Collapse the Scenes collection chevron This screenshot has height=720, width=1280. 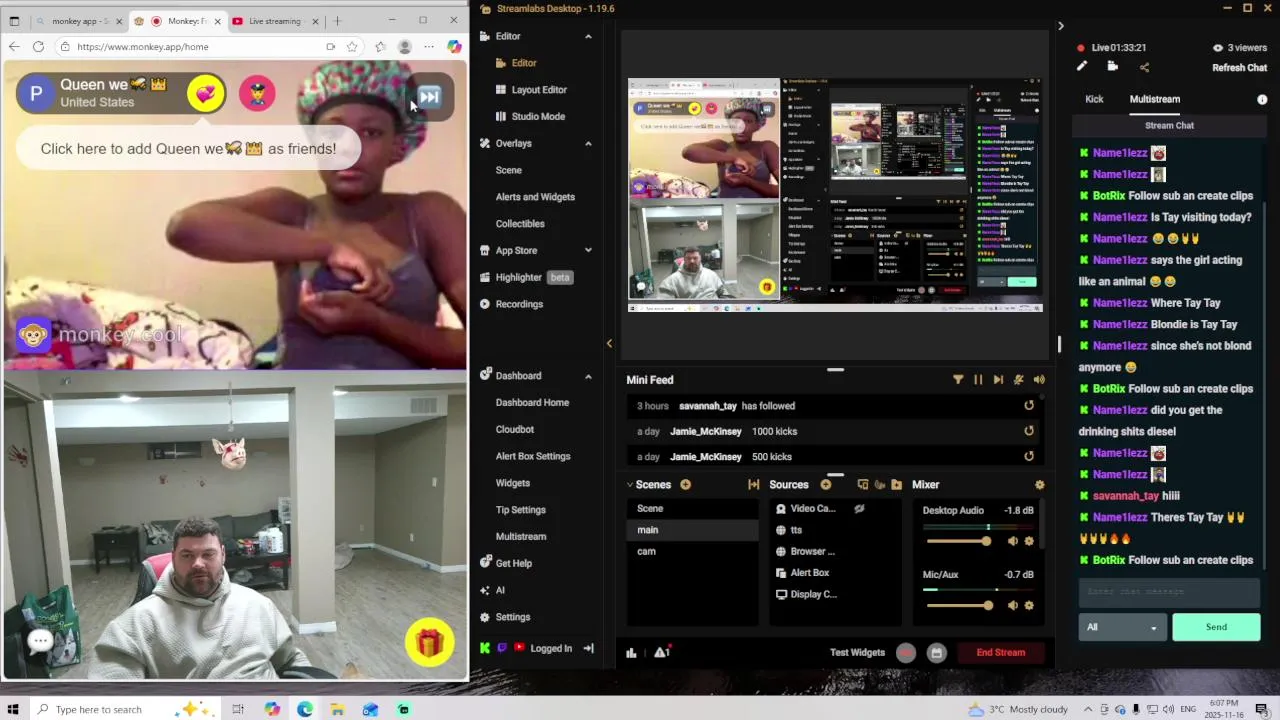pyautogui.click(x=630, y=485)
